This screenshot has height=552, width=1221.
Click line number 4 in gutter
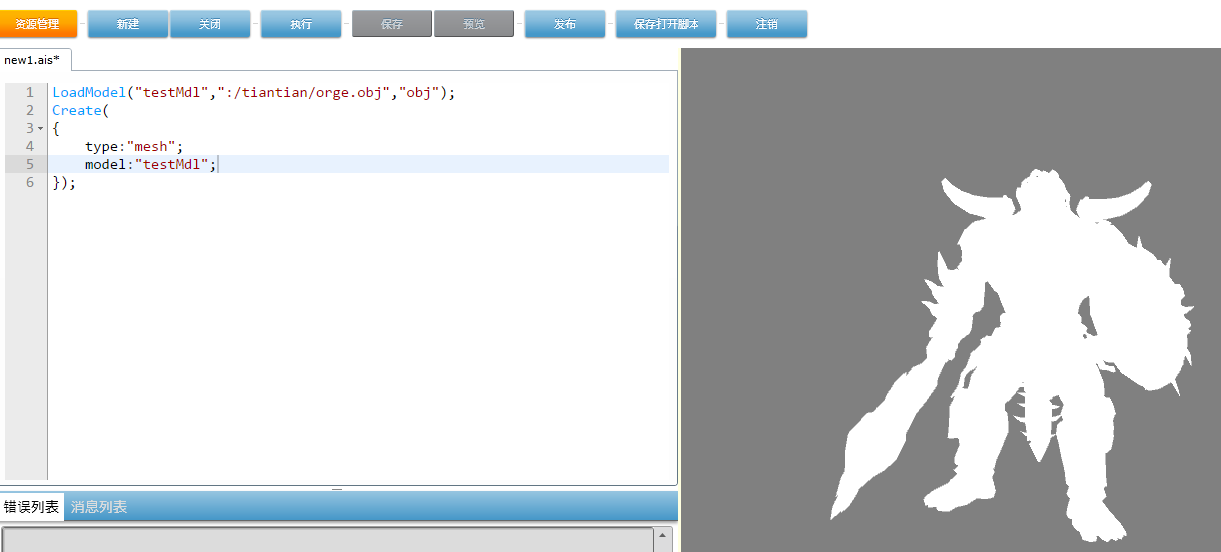[x=30, y=146]
